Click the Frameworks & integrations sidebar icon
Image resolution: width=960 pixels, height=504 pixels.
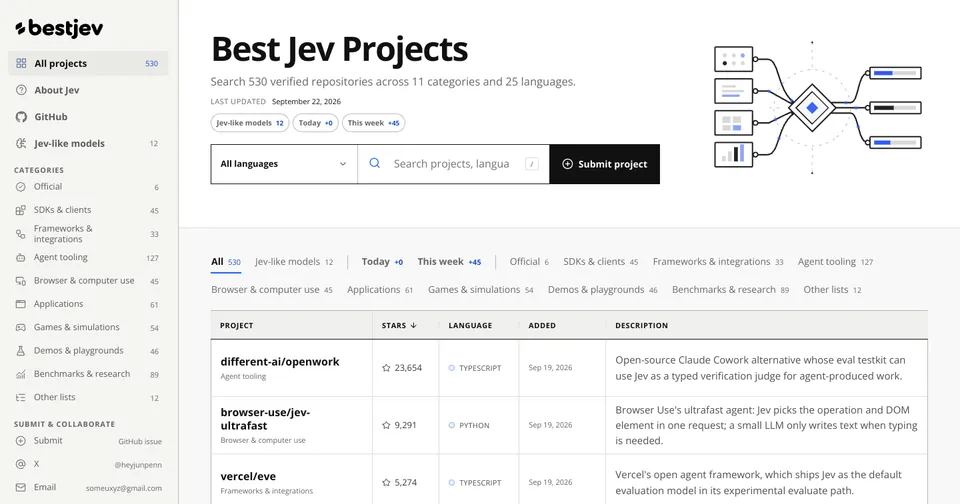click(21, 234)
